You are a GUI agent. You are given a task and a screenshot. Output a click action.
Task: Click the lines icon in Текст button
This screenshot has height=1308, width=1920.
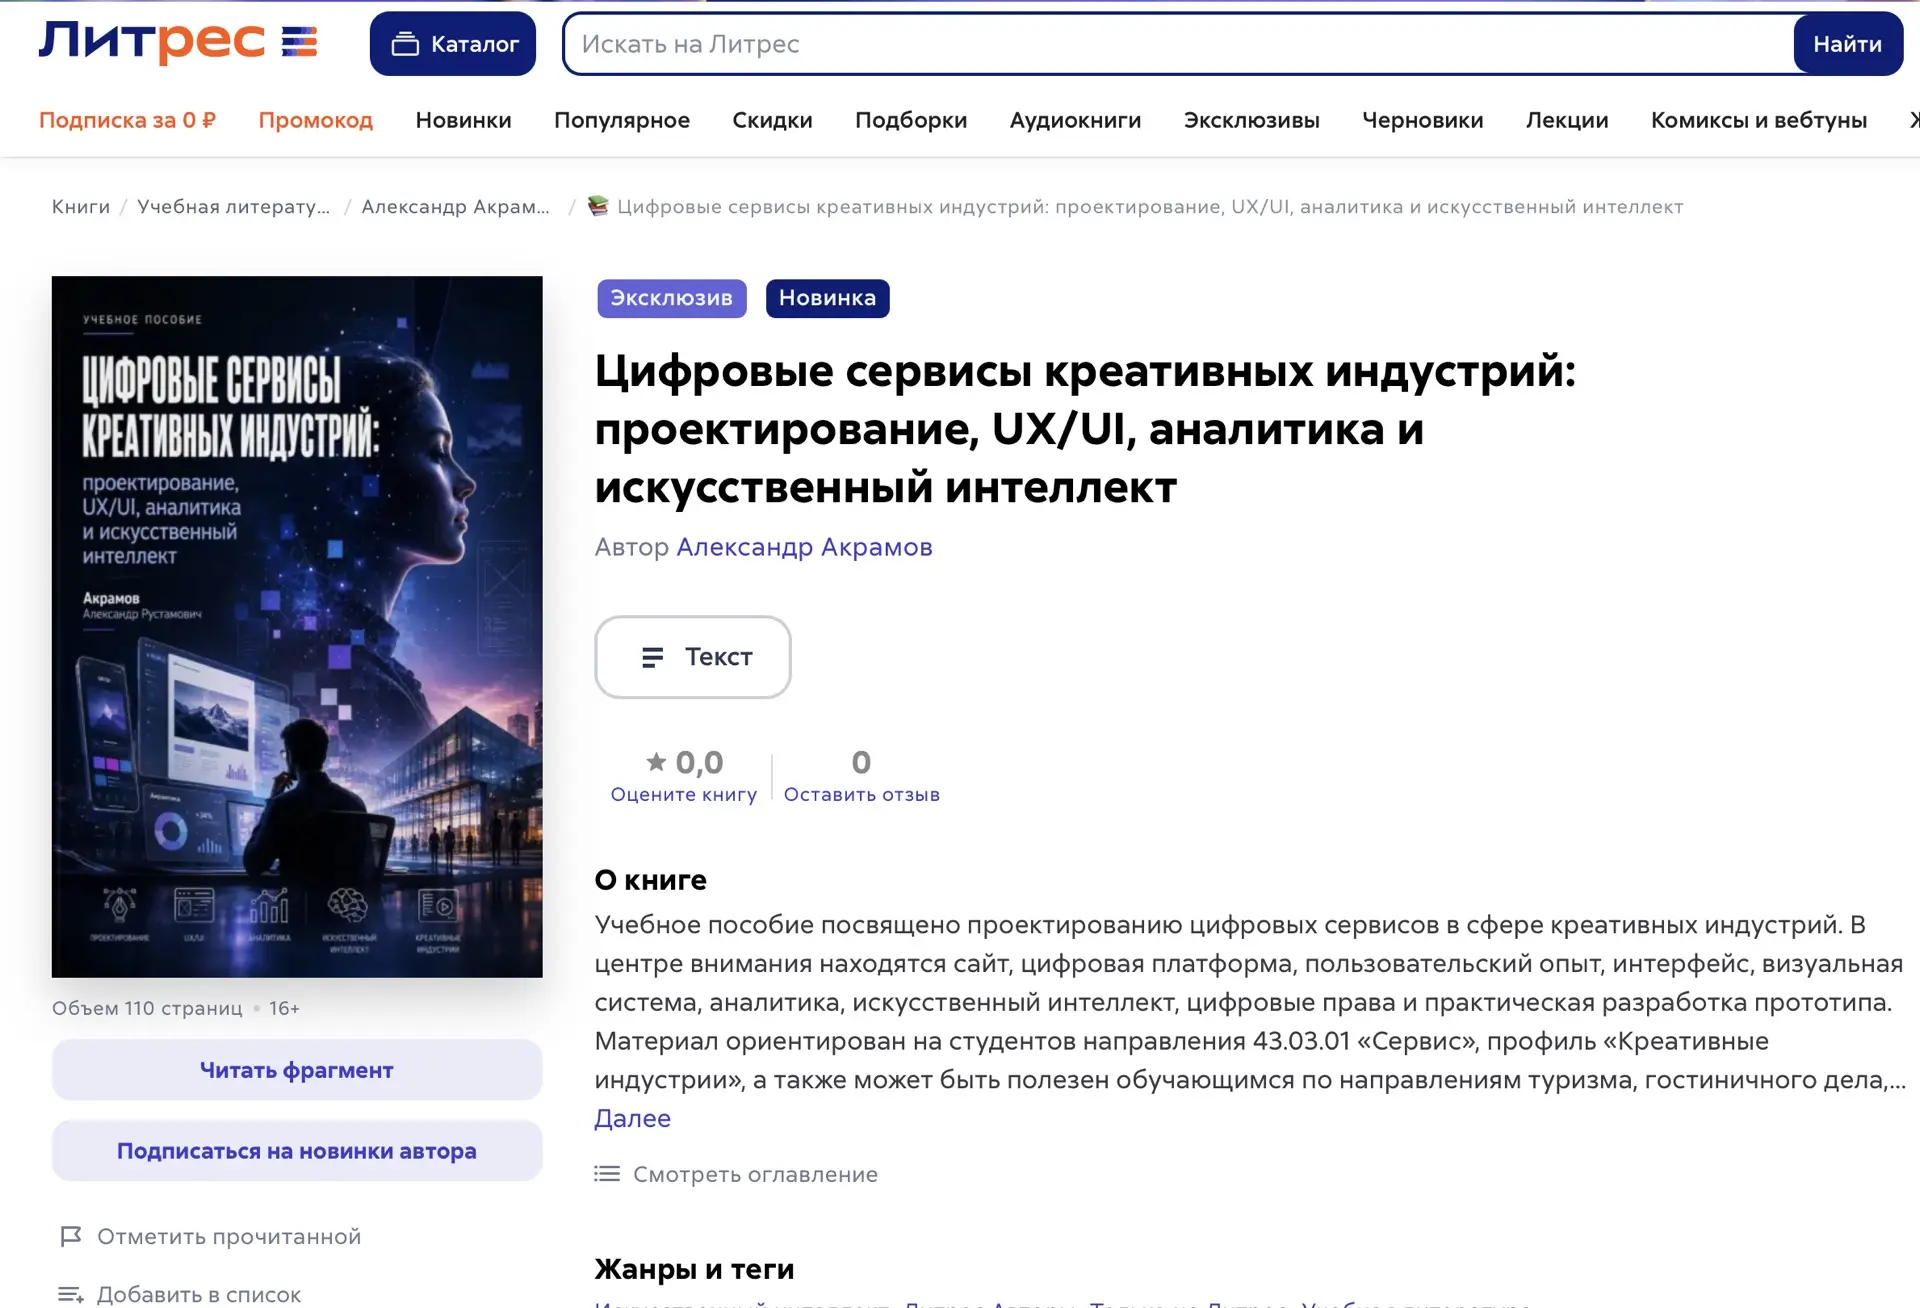coord(652,657)
